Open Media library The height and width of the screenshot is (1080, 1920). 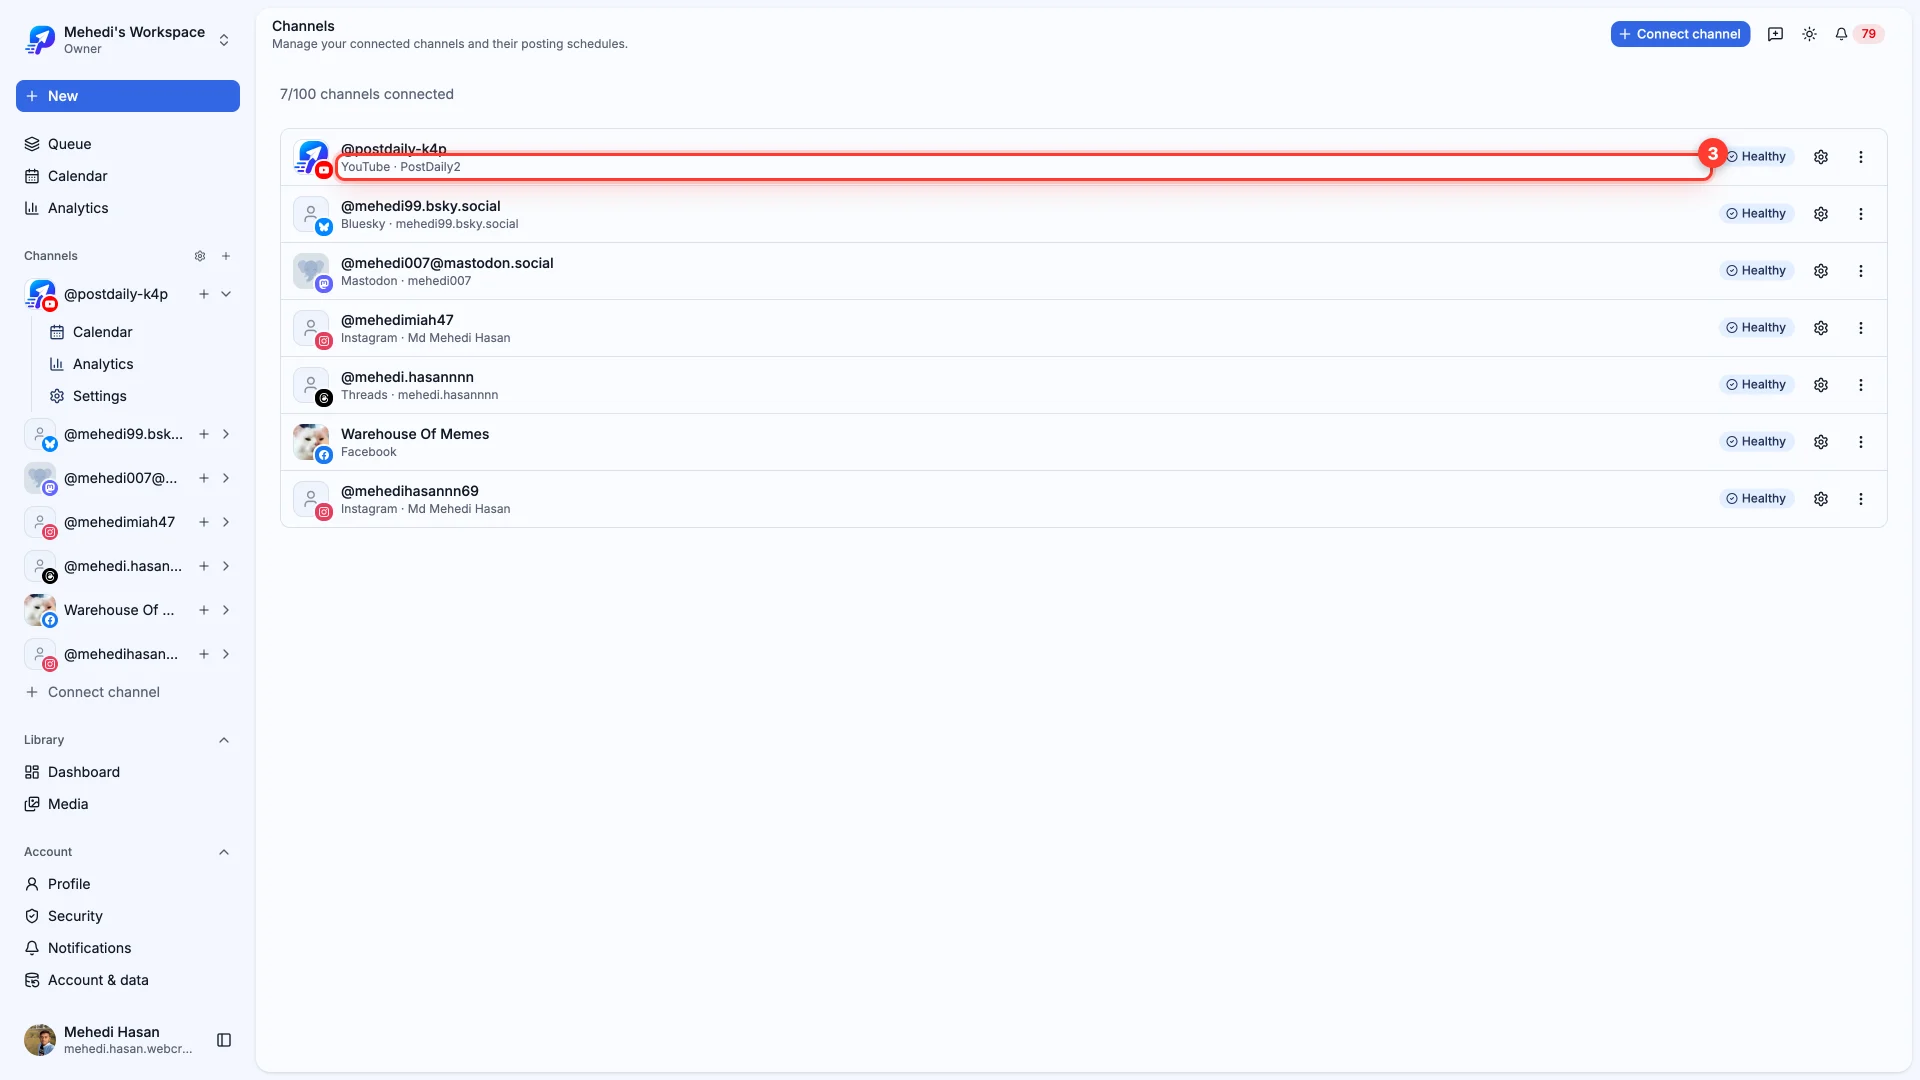click(x=128, y=804)
